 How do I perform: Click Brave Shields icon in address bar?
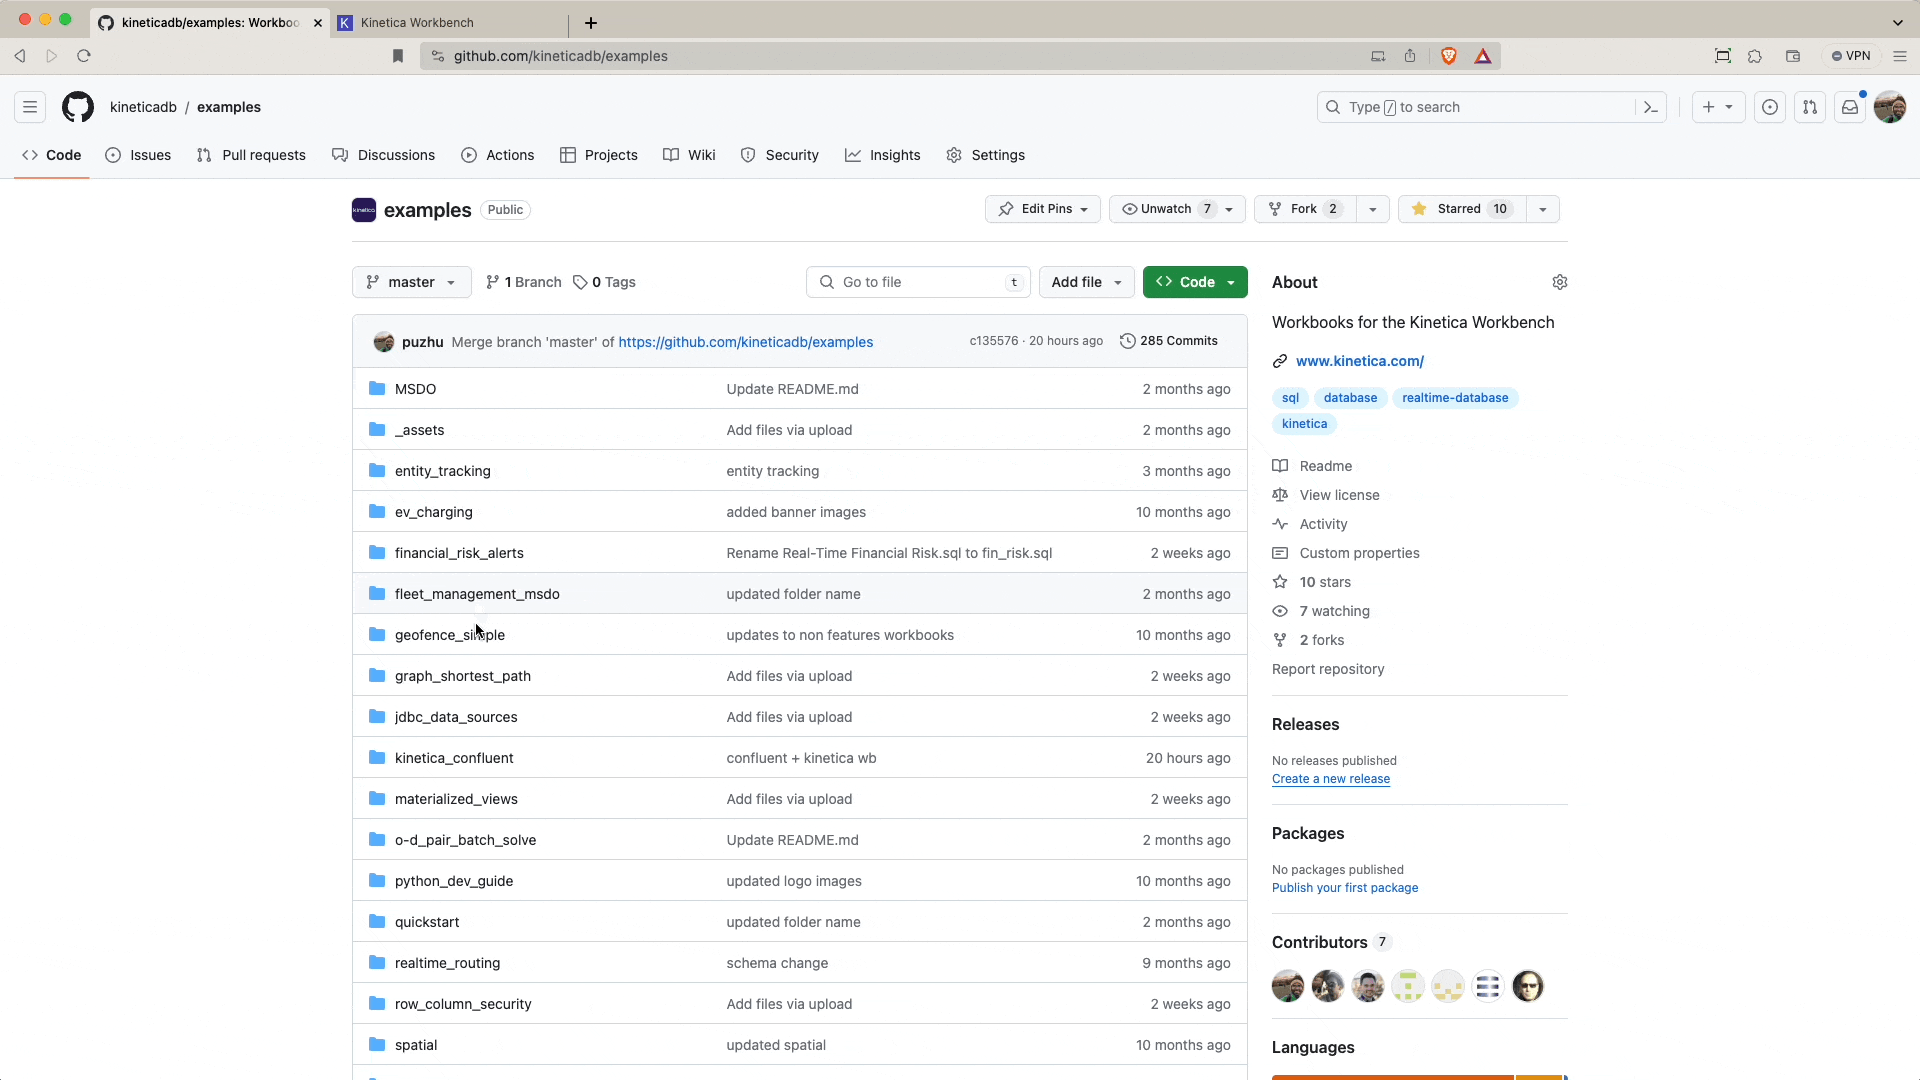tap(1449, 56)
